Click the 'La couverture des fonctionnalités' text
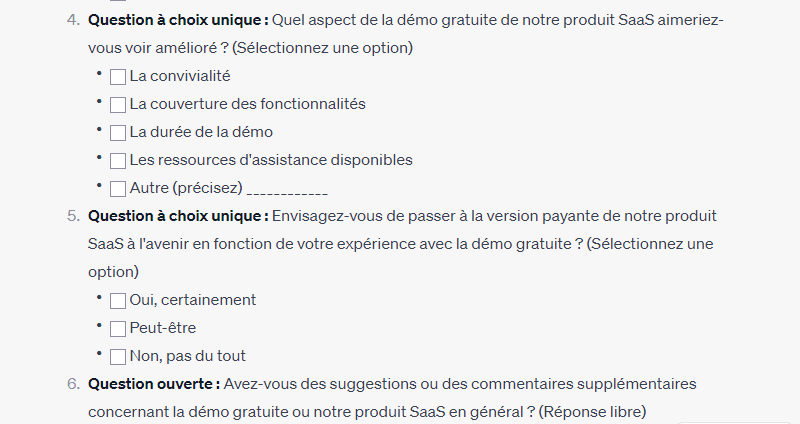Image resolution: width=800 pixels, height=424 pixels. [x=247, y=104]
